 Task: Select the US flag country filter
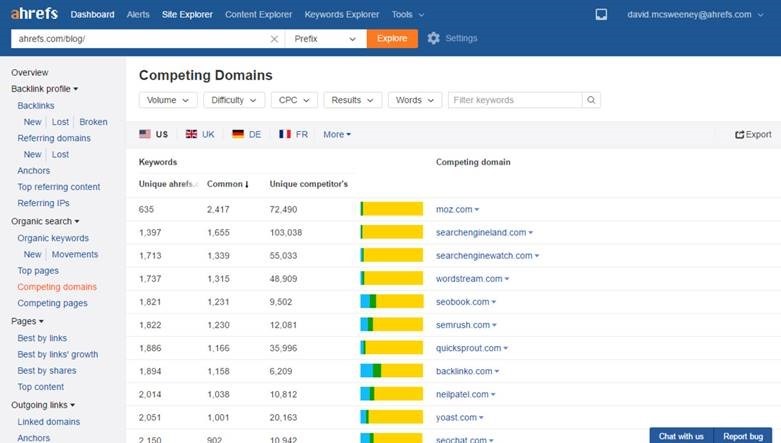tap(154, 134)
